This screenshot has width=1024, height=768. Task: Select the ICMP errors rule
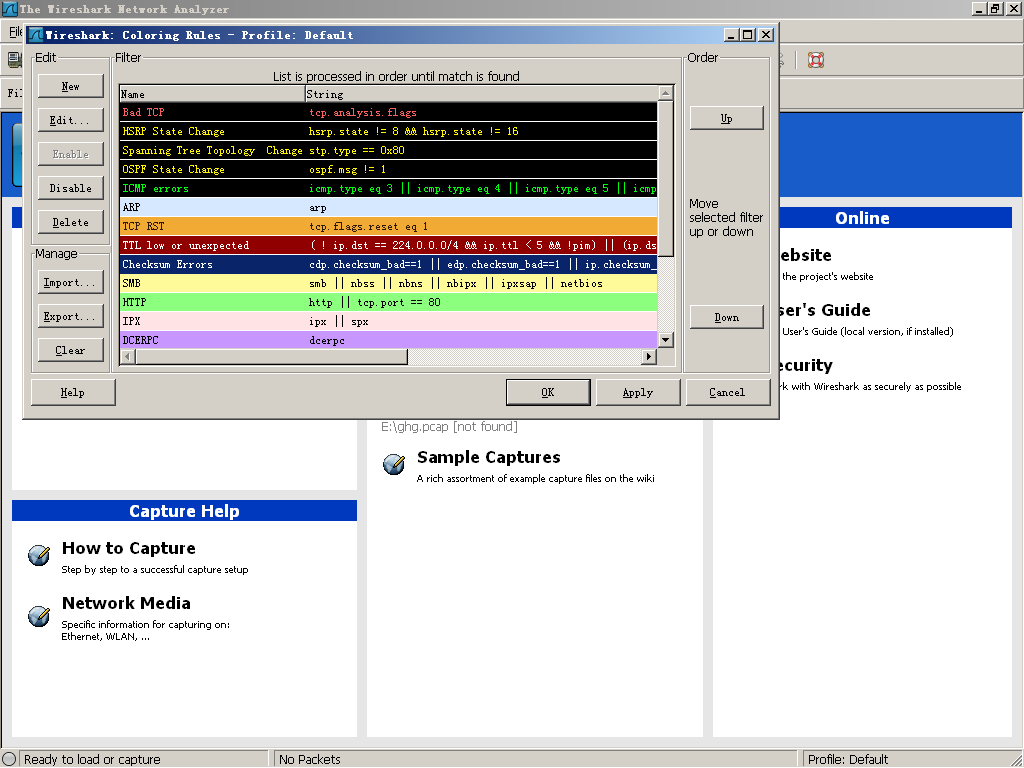click(x=389, y=188)
